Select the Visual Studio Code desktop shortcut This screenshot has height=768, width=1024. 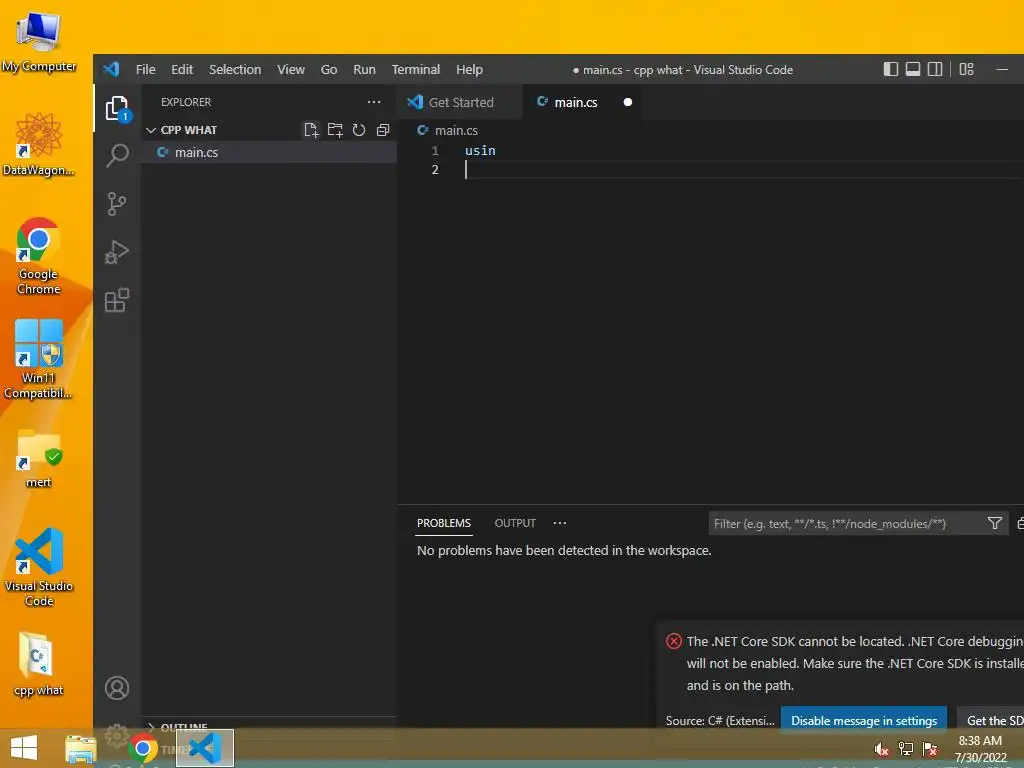click(39, 568)
